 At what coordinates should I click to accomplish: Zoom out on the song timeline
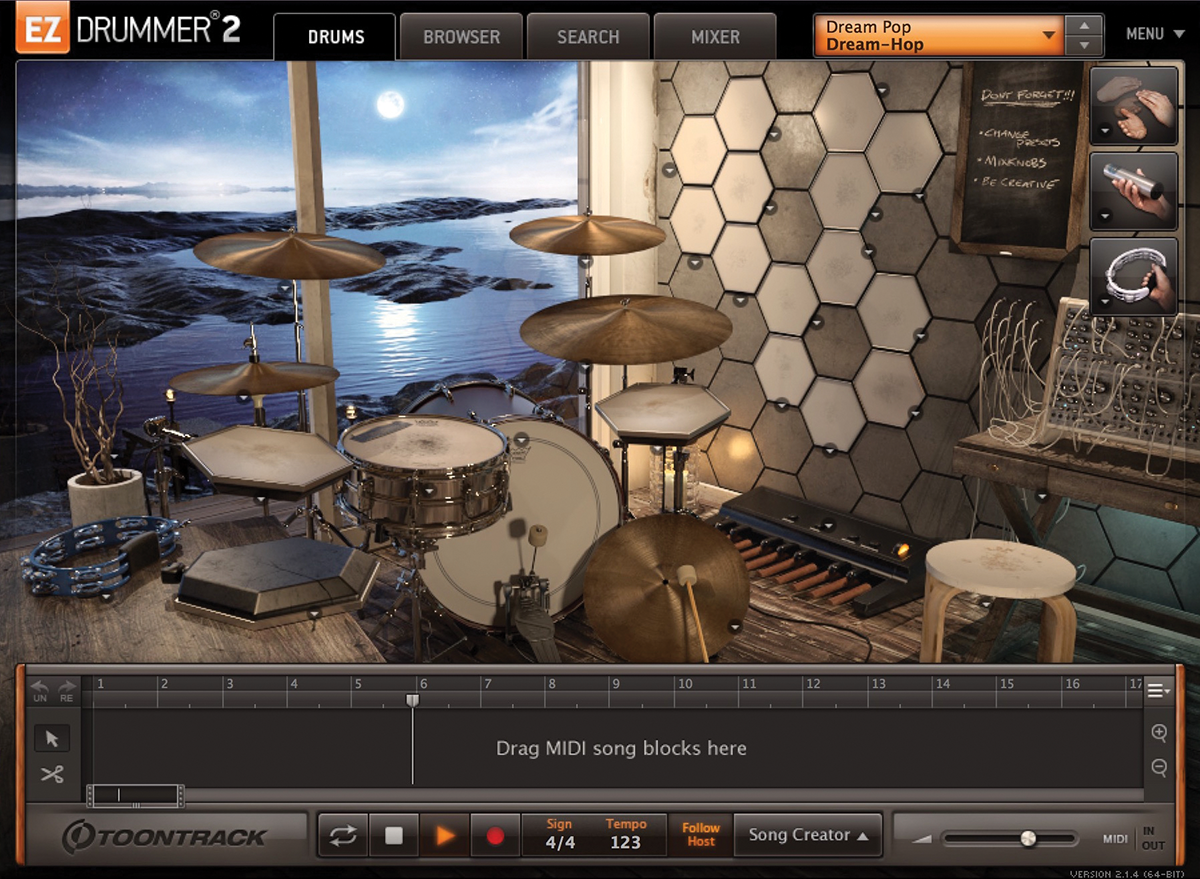click(x=1159, y=768)
